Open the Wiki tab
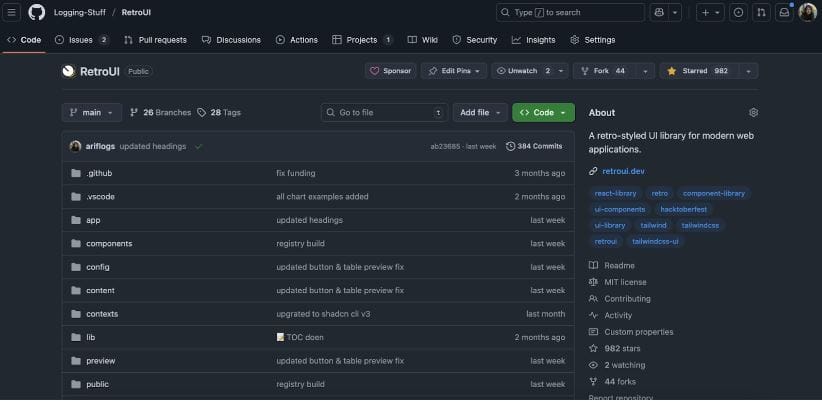The image size is (822, 402). pos(423,40)
